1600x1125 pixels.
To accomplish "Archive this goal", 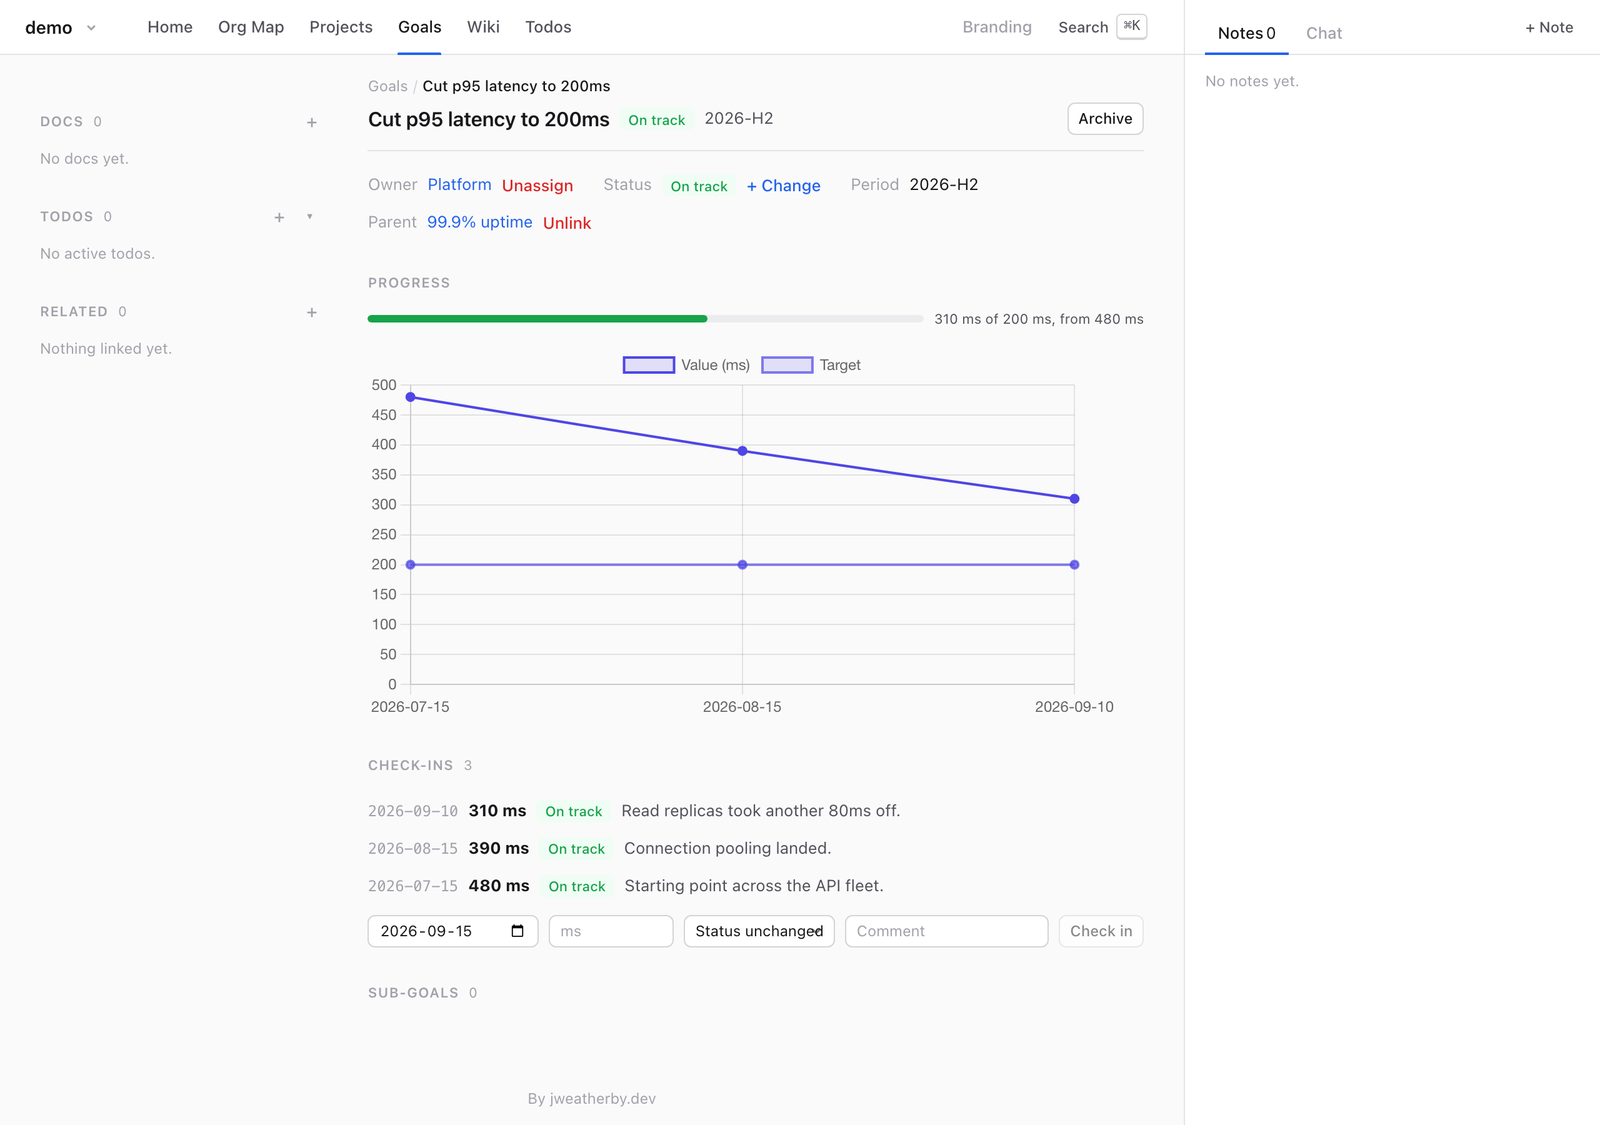I will pos(1105,119).
